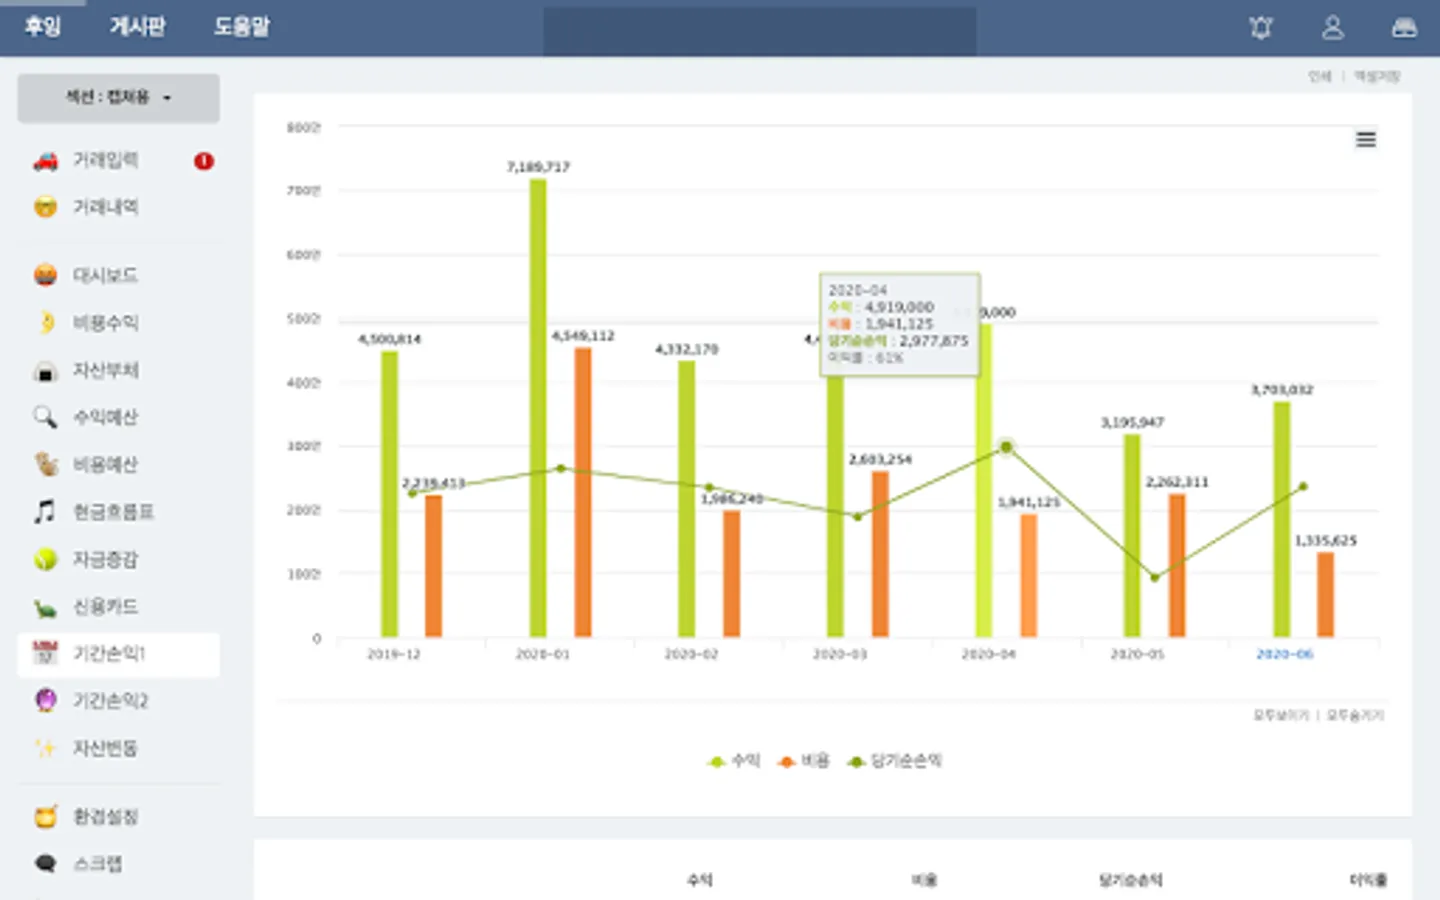Open the 게시판 menu
The height and width of the screenshot is (900, 1440).
pos(137,27)
